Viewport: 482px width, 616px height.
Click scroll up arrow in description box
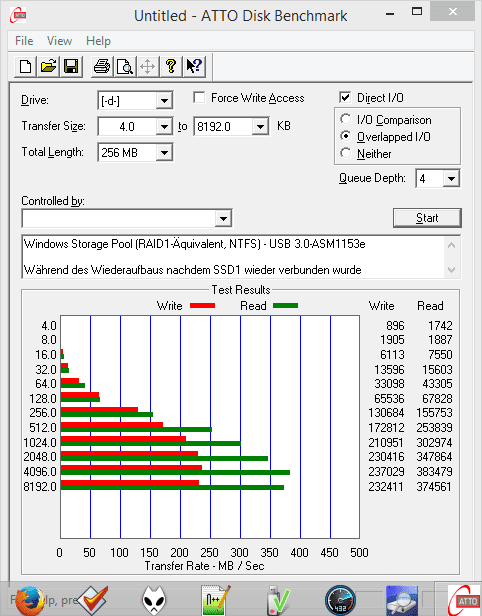[451, 246]
